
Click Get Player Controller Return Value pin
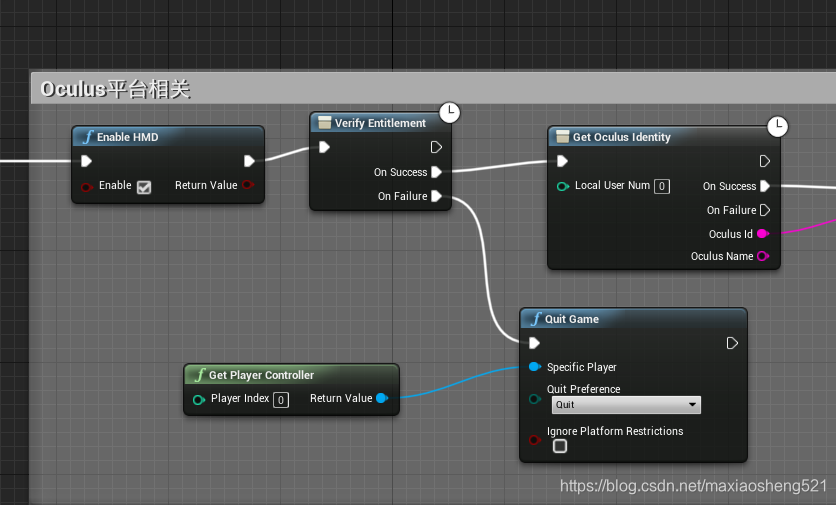(x=382, y=398)
